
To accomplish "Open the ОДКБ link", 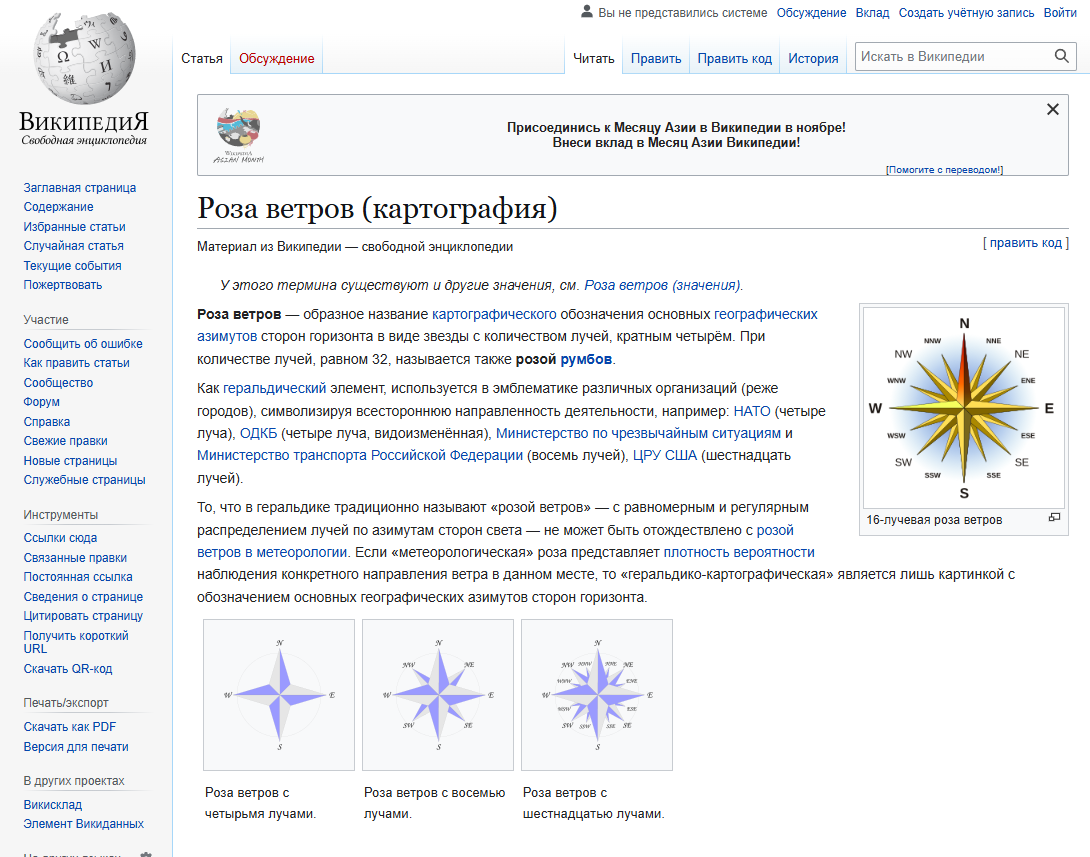I will click(x=258, y=433).
